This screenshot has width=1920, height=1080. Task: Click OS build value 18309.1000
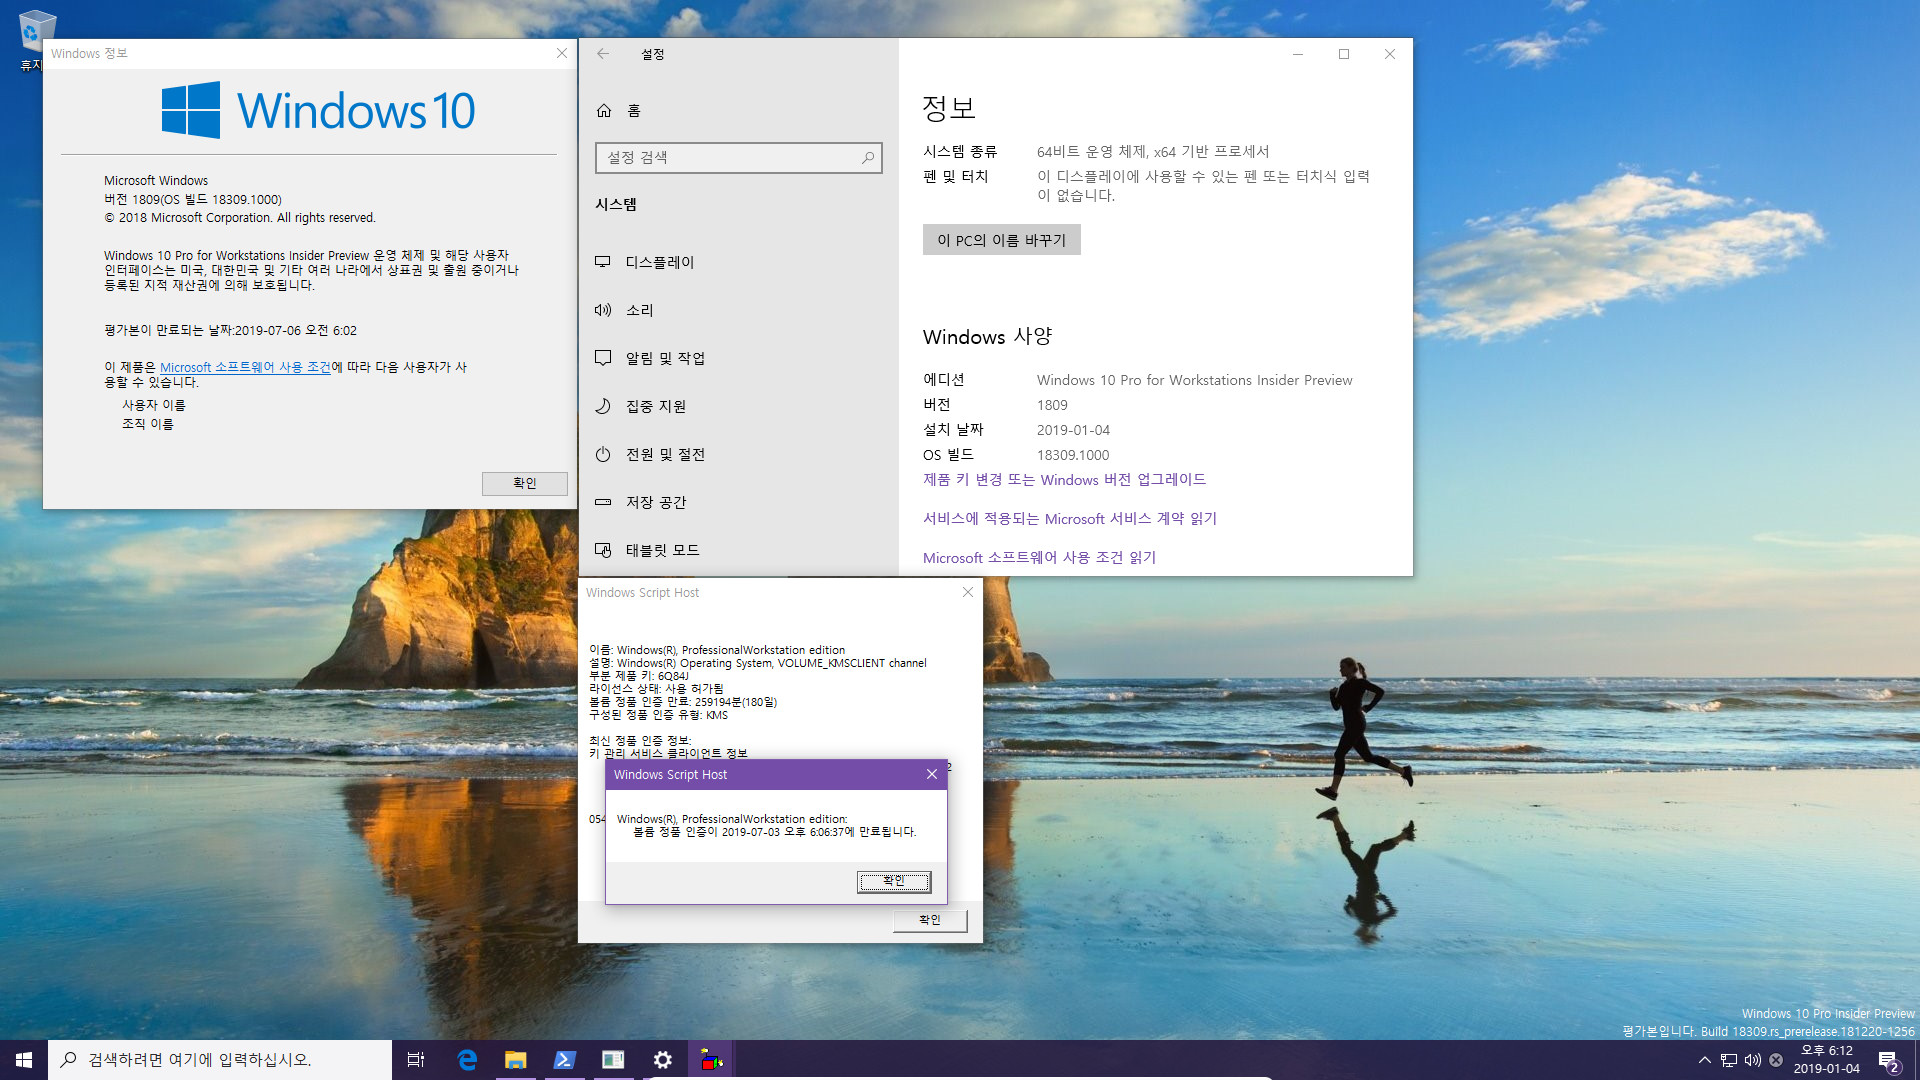coord(1073,455)
